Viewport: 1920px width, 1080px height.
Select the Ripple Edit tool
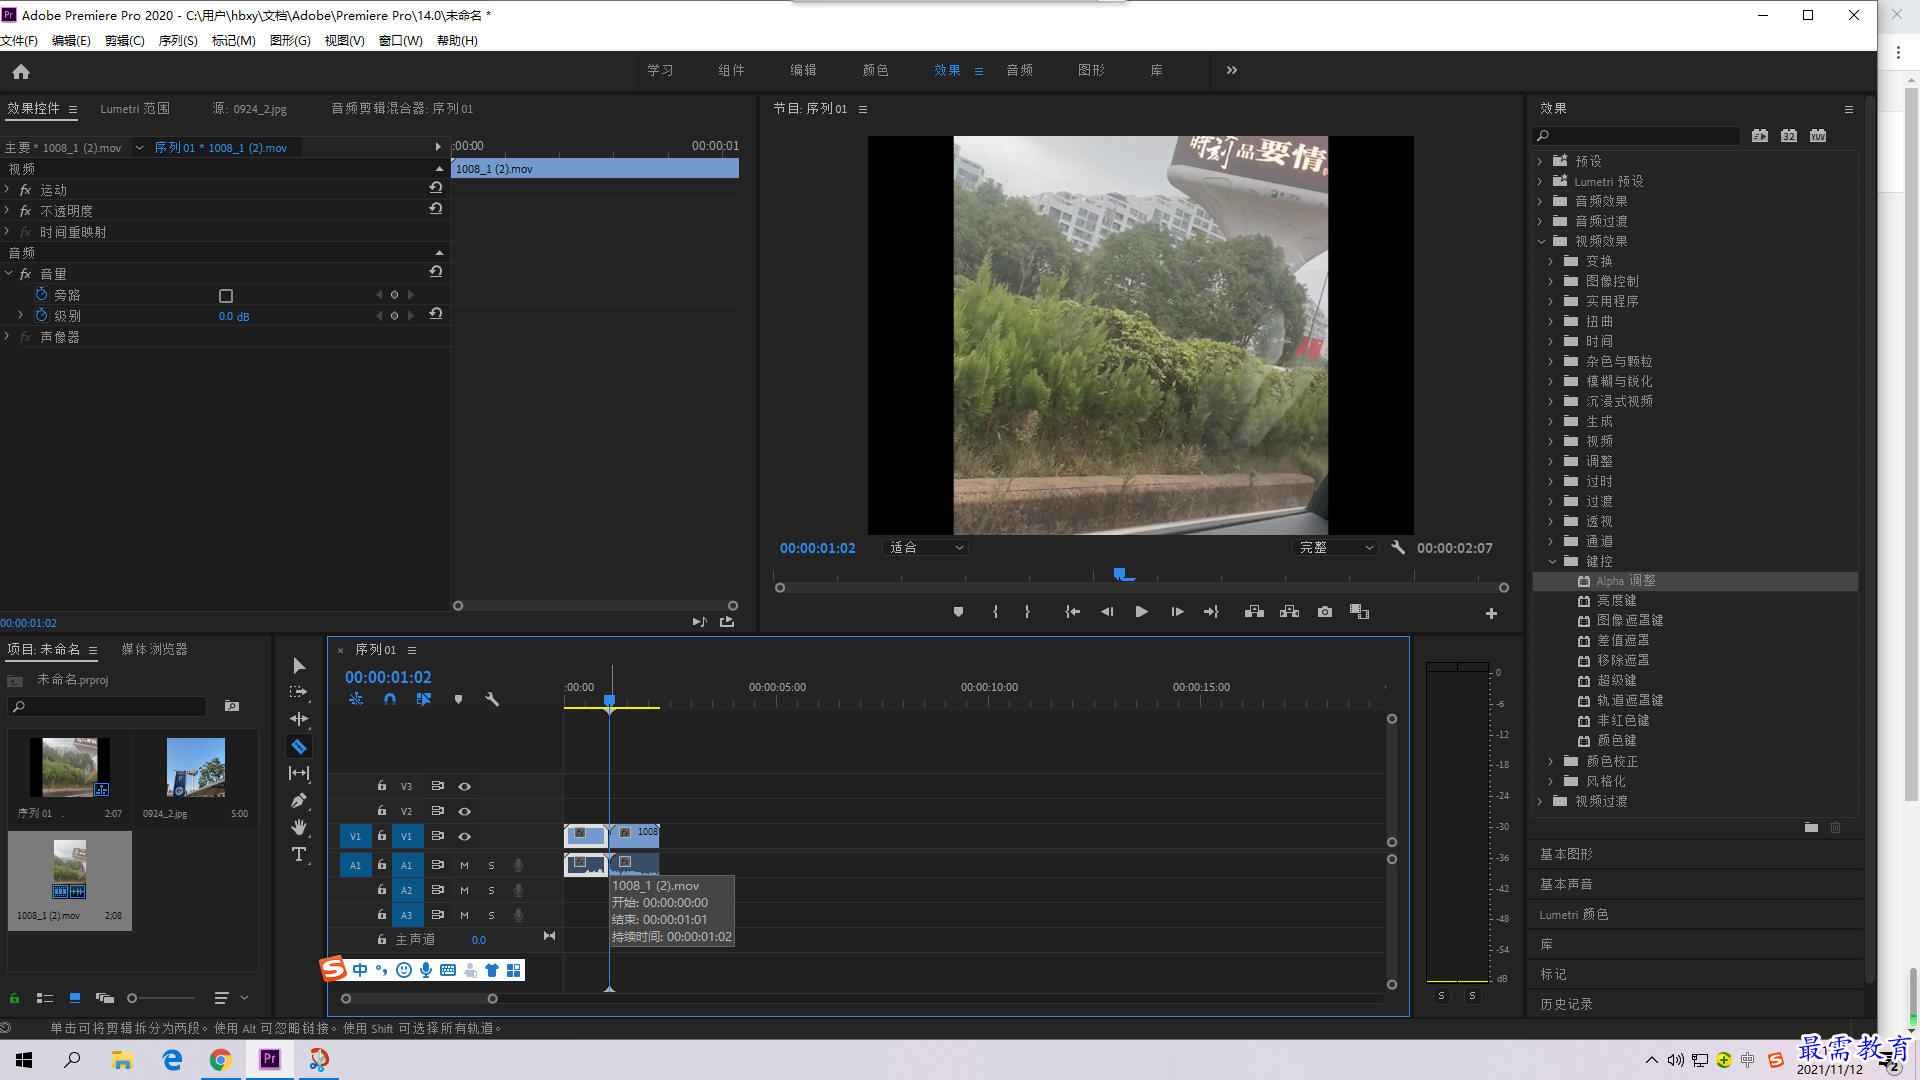click(x=299, y=719)
